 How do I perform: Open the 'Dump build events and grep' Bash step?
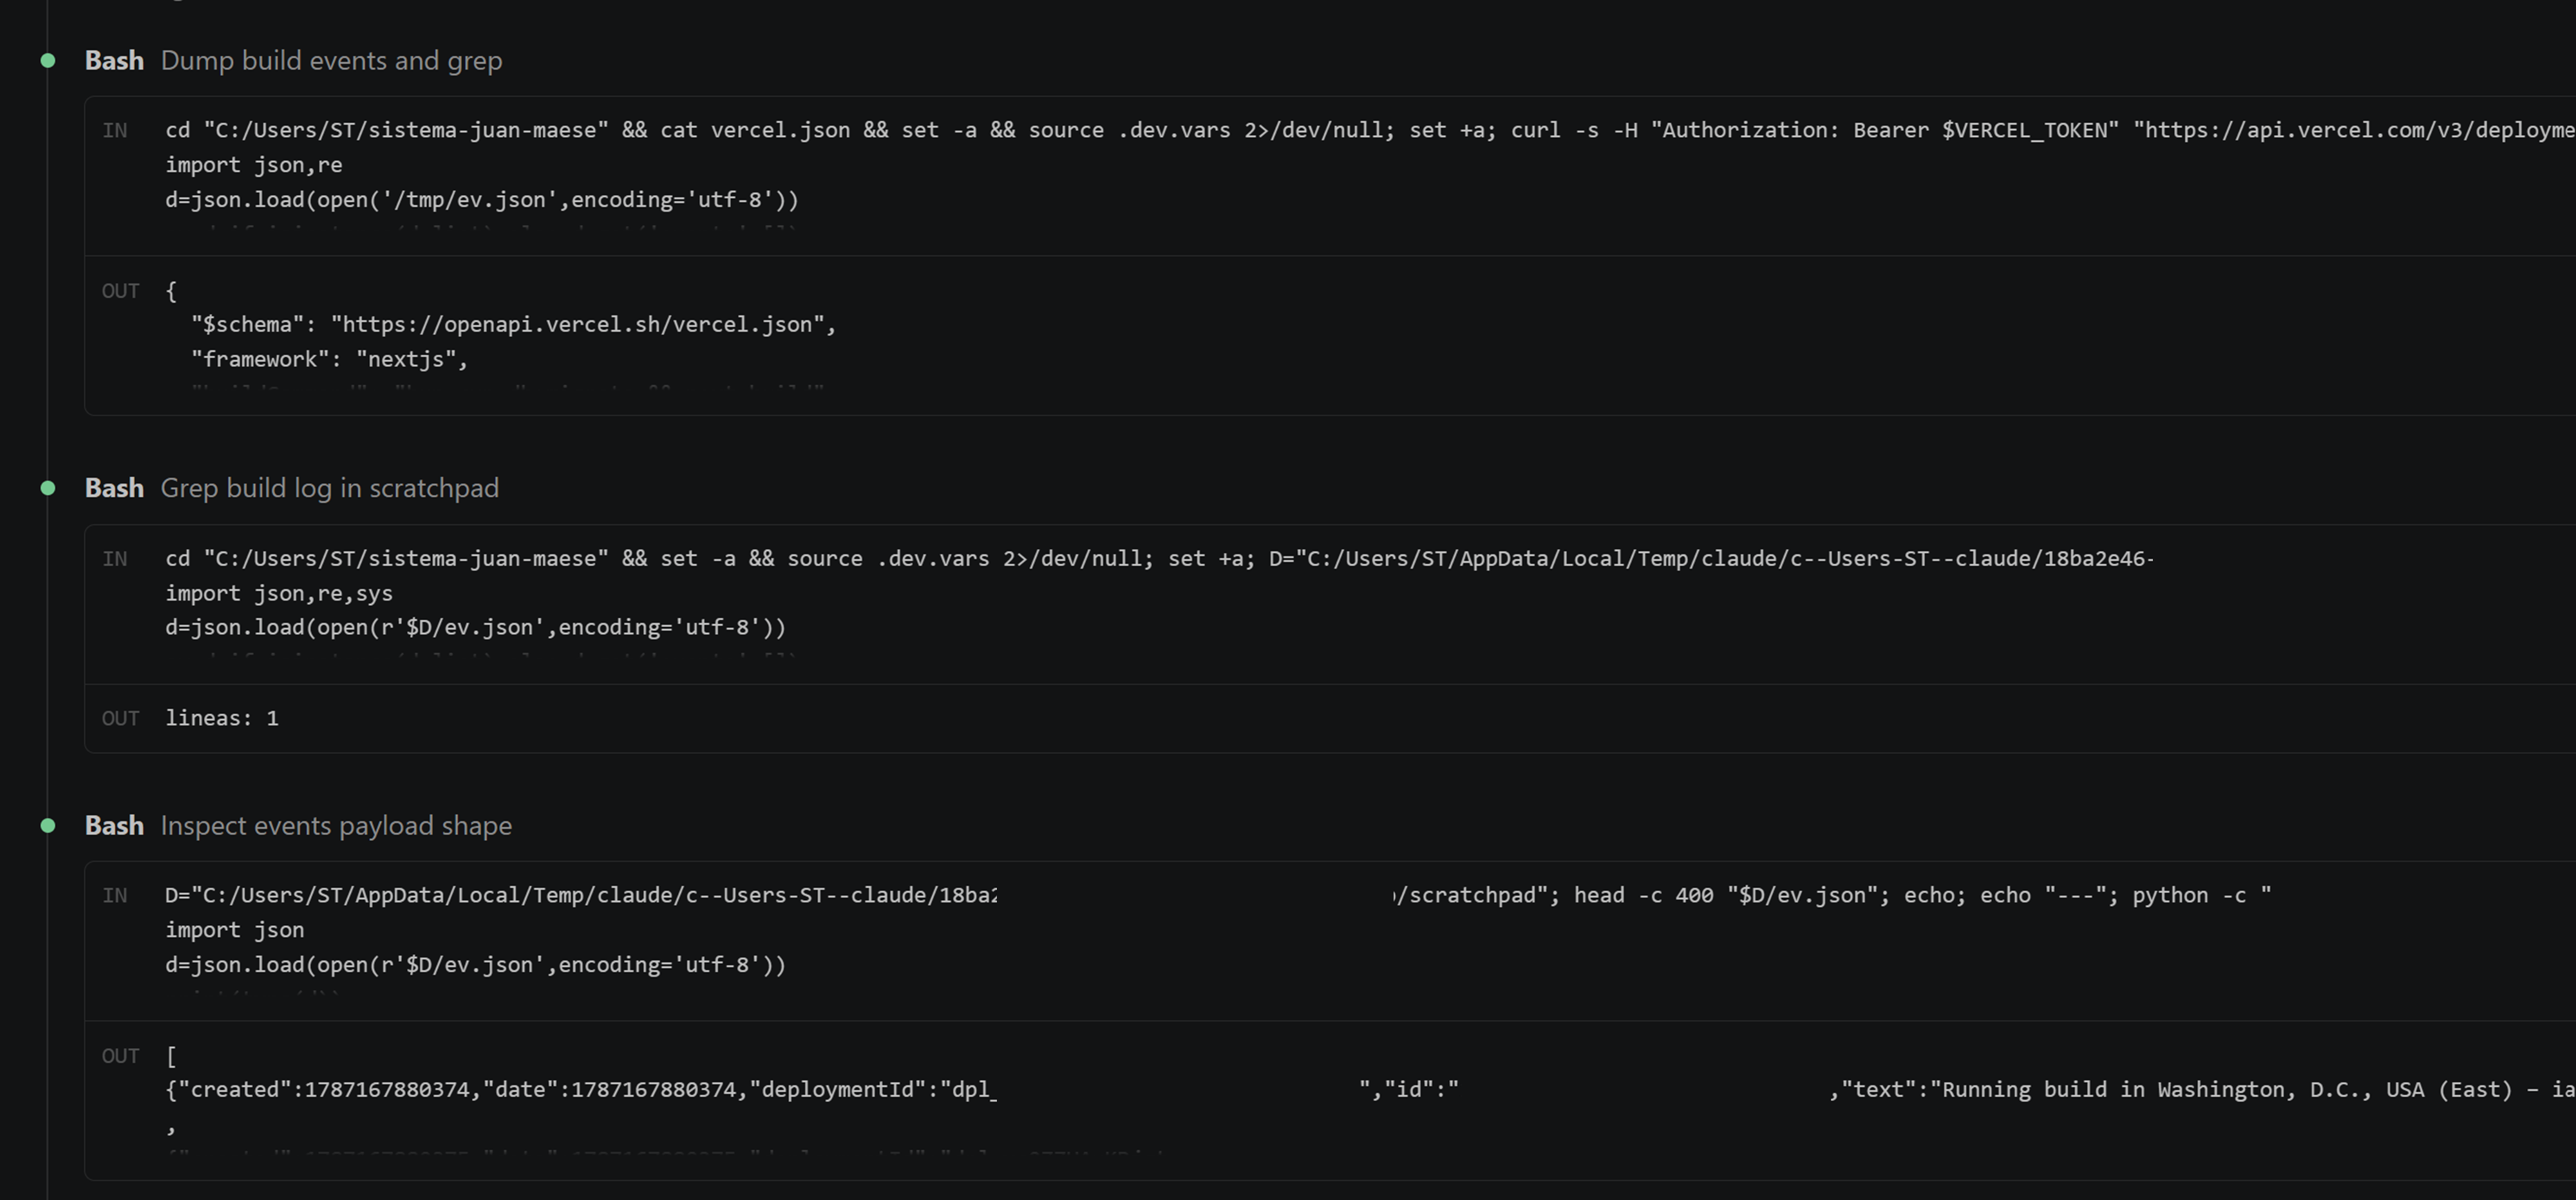tap(293, 61)
